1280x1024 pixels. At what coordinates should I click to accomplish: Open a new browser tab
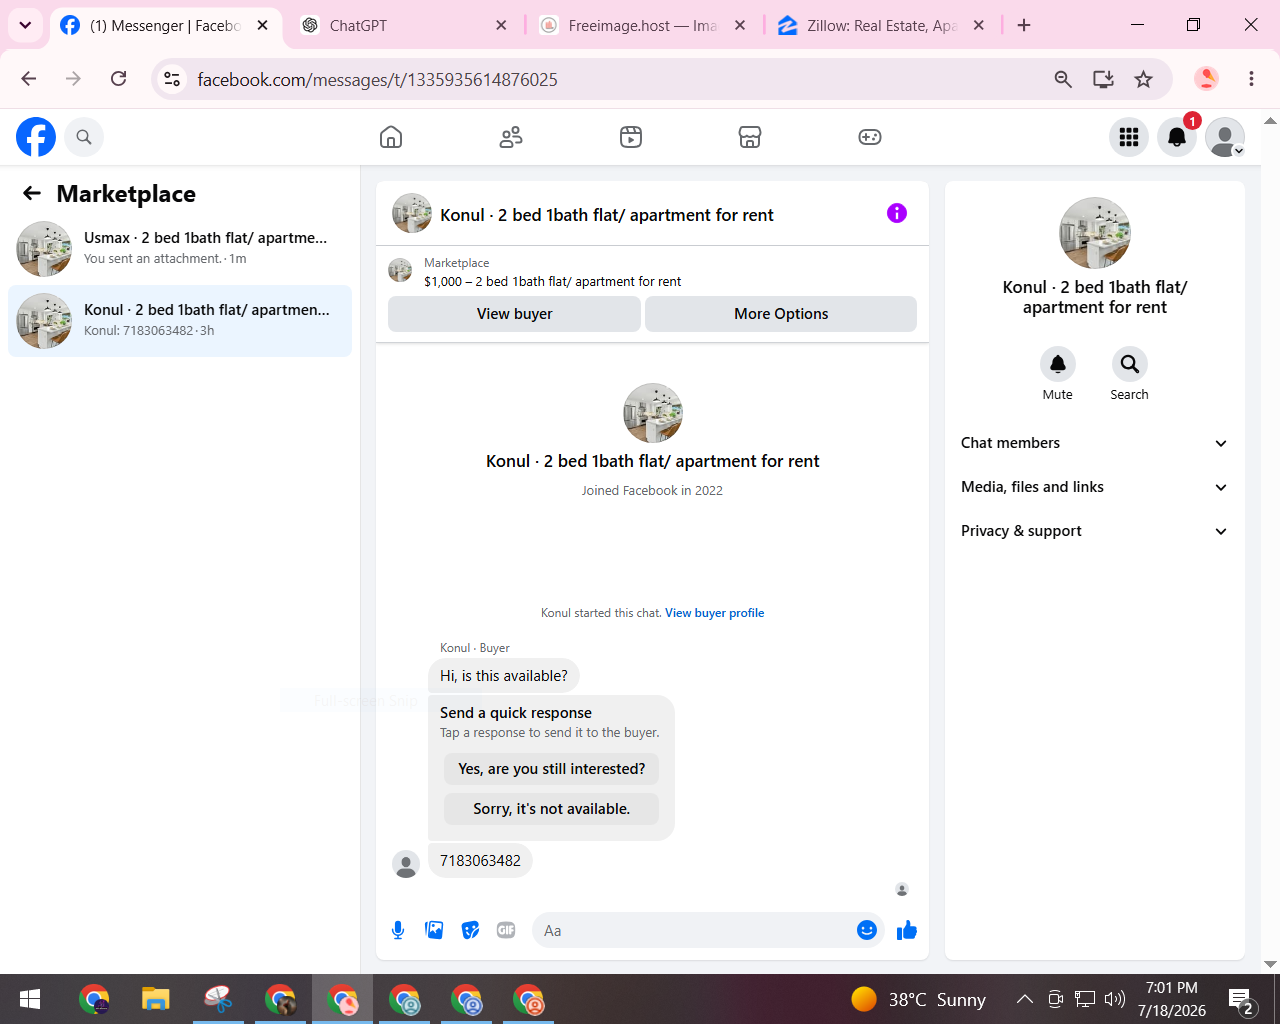coord(1024,25)
